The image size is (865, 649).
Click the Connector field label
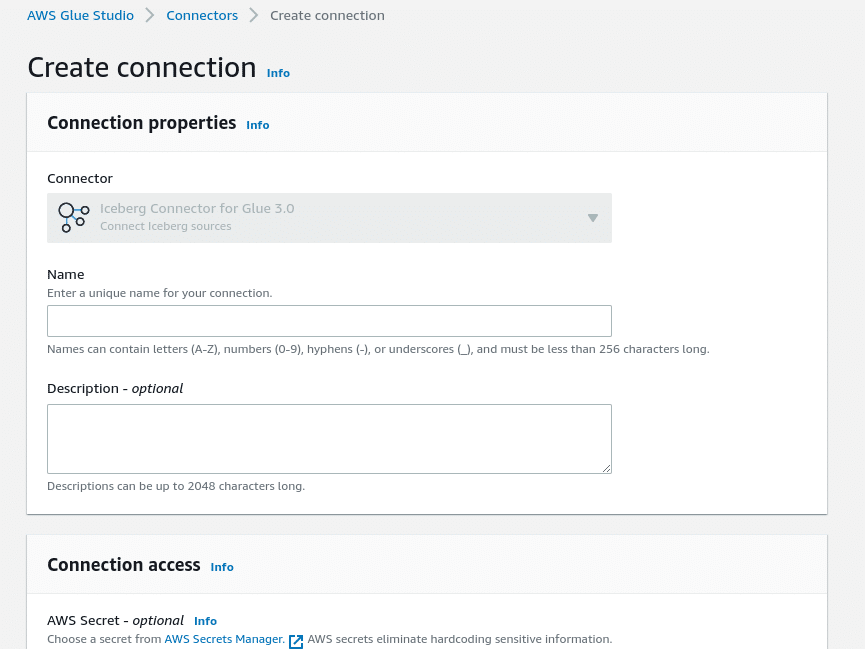pos(80,178)
